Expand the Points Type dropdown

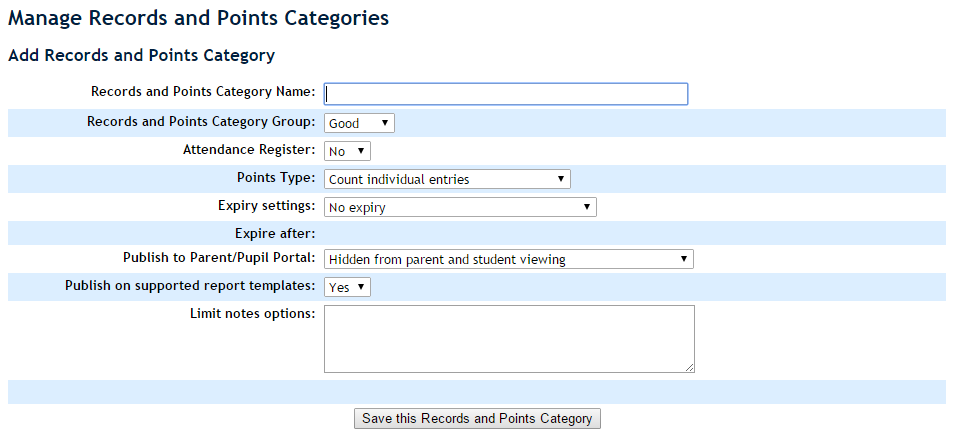tap(446, 179)
